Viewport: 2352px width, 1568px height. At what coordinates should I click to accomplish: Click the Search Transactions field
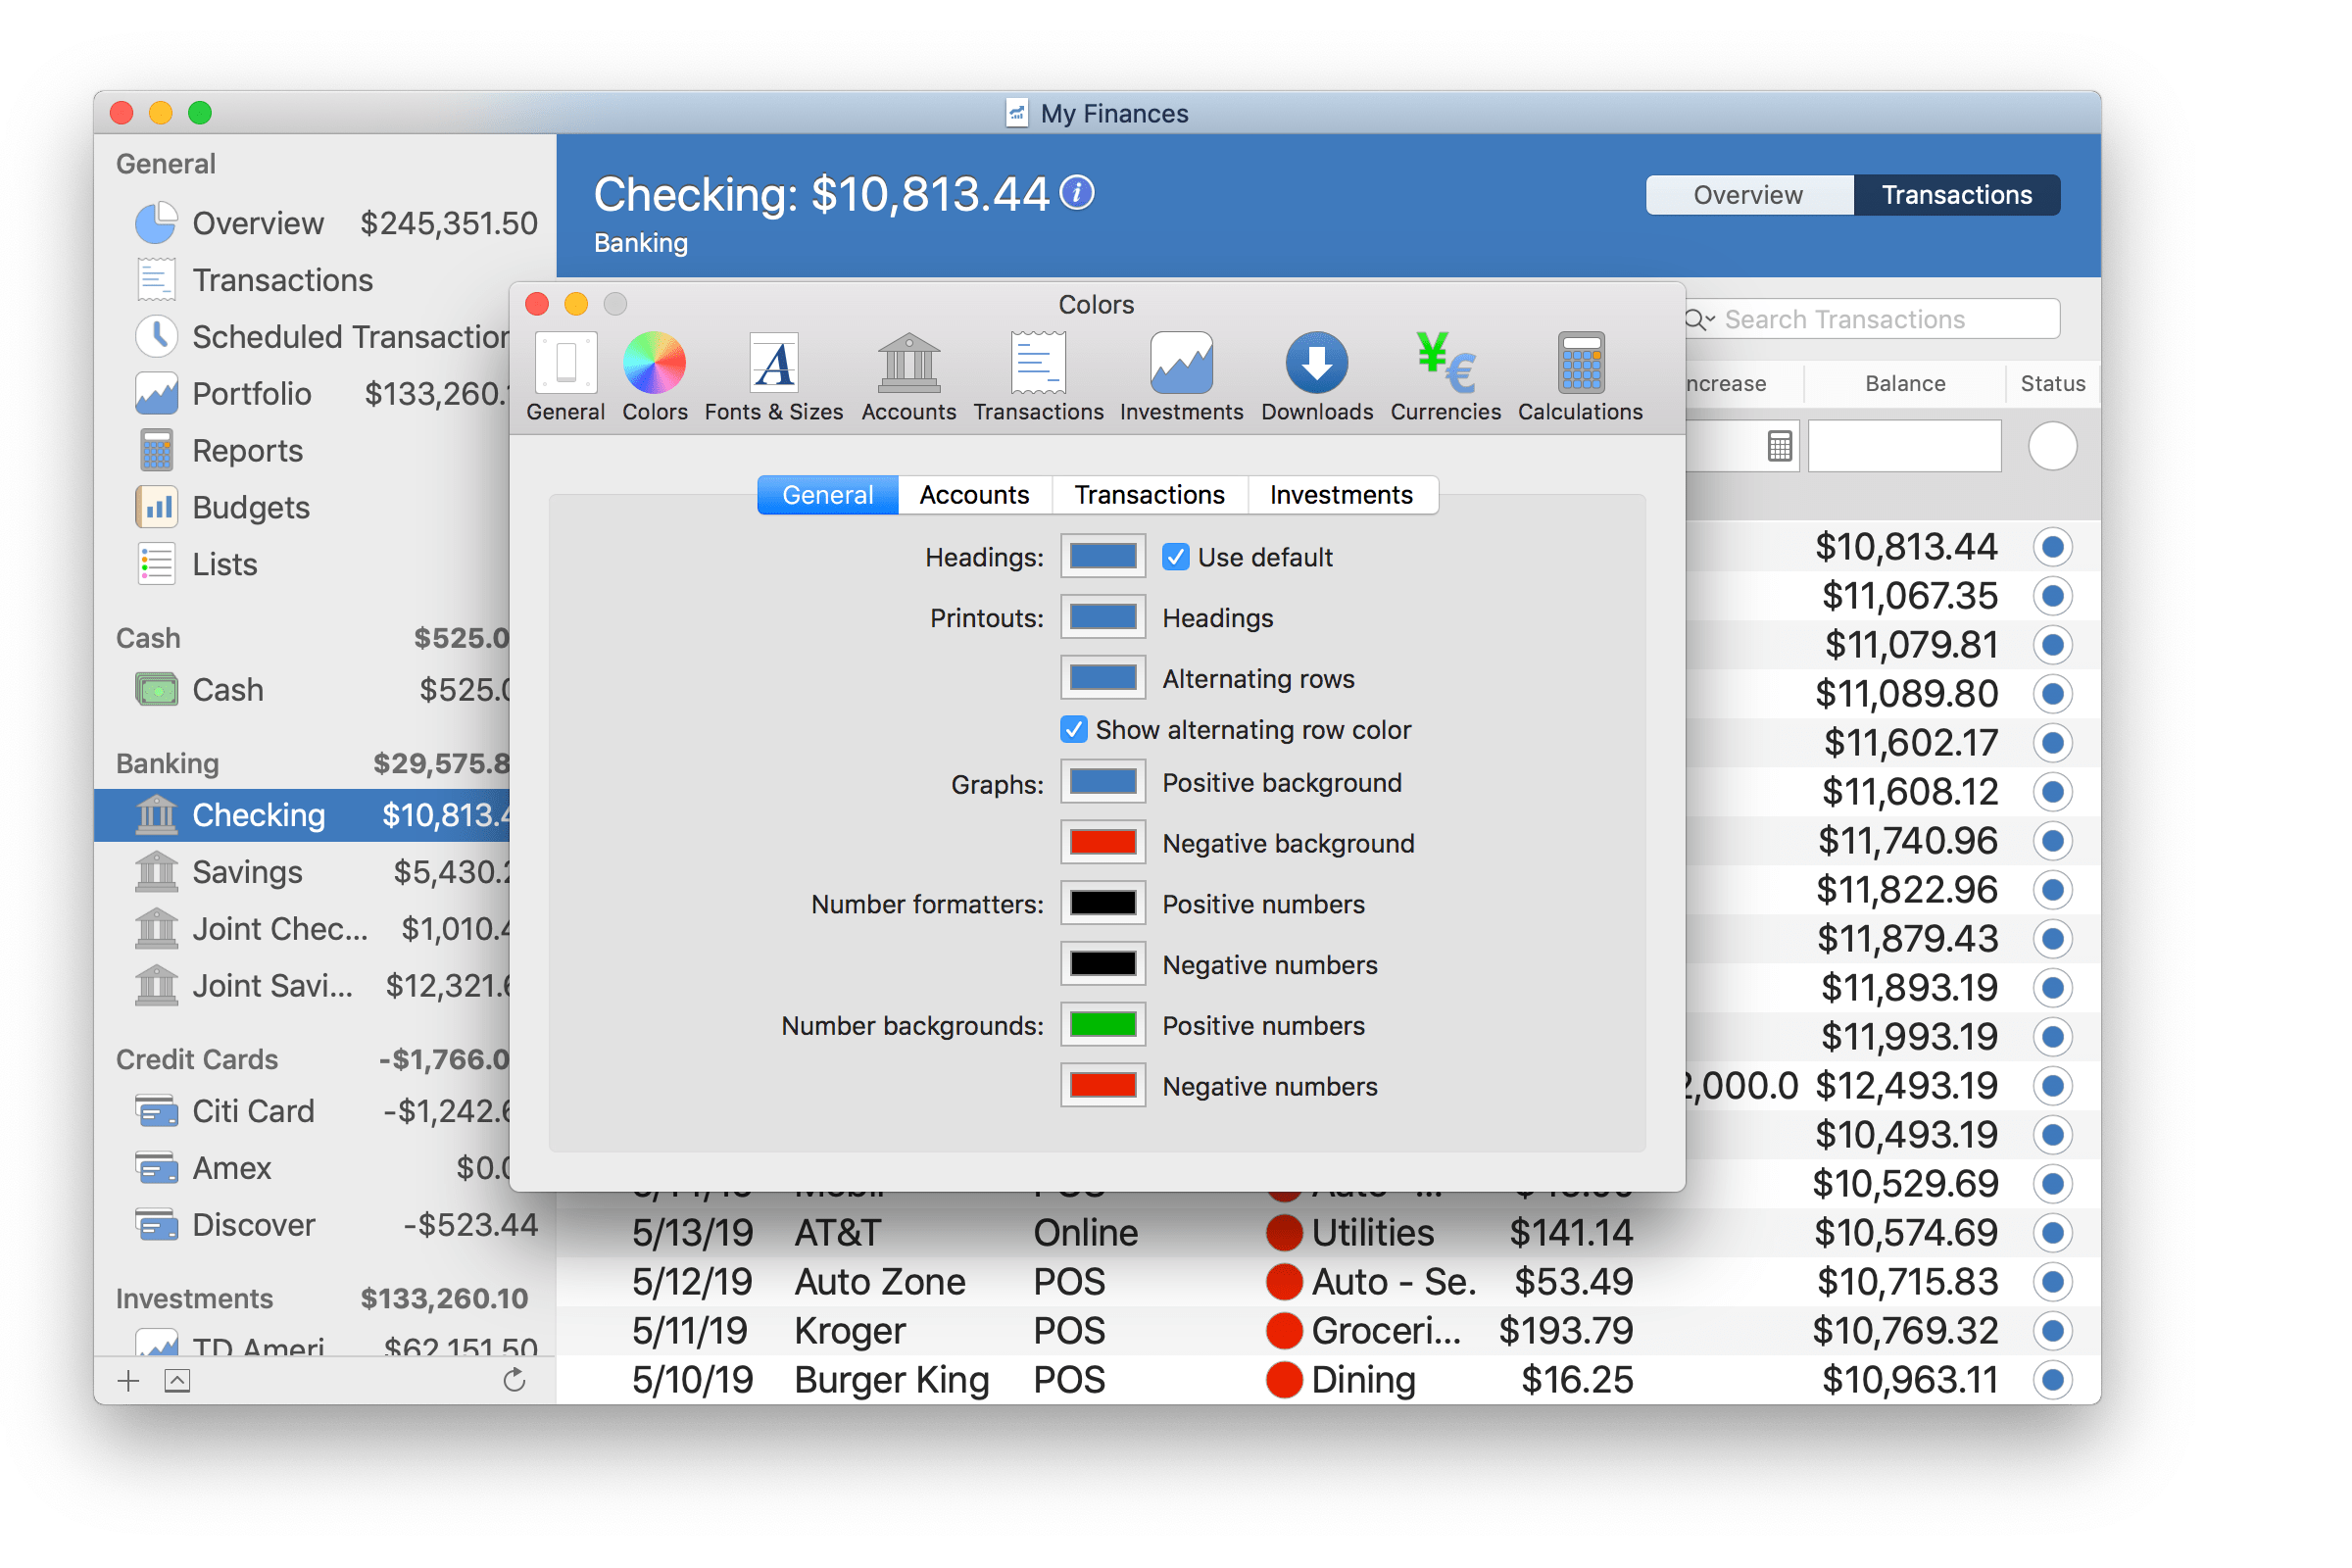tap(1873, 319)
